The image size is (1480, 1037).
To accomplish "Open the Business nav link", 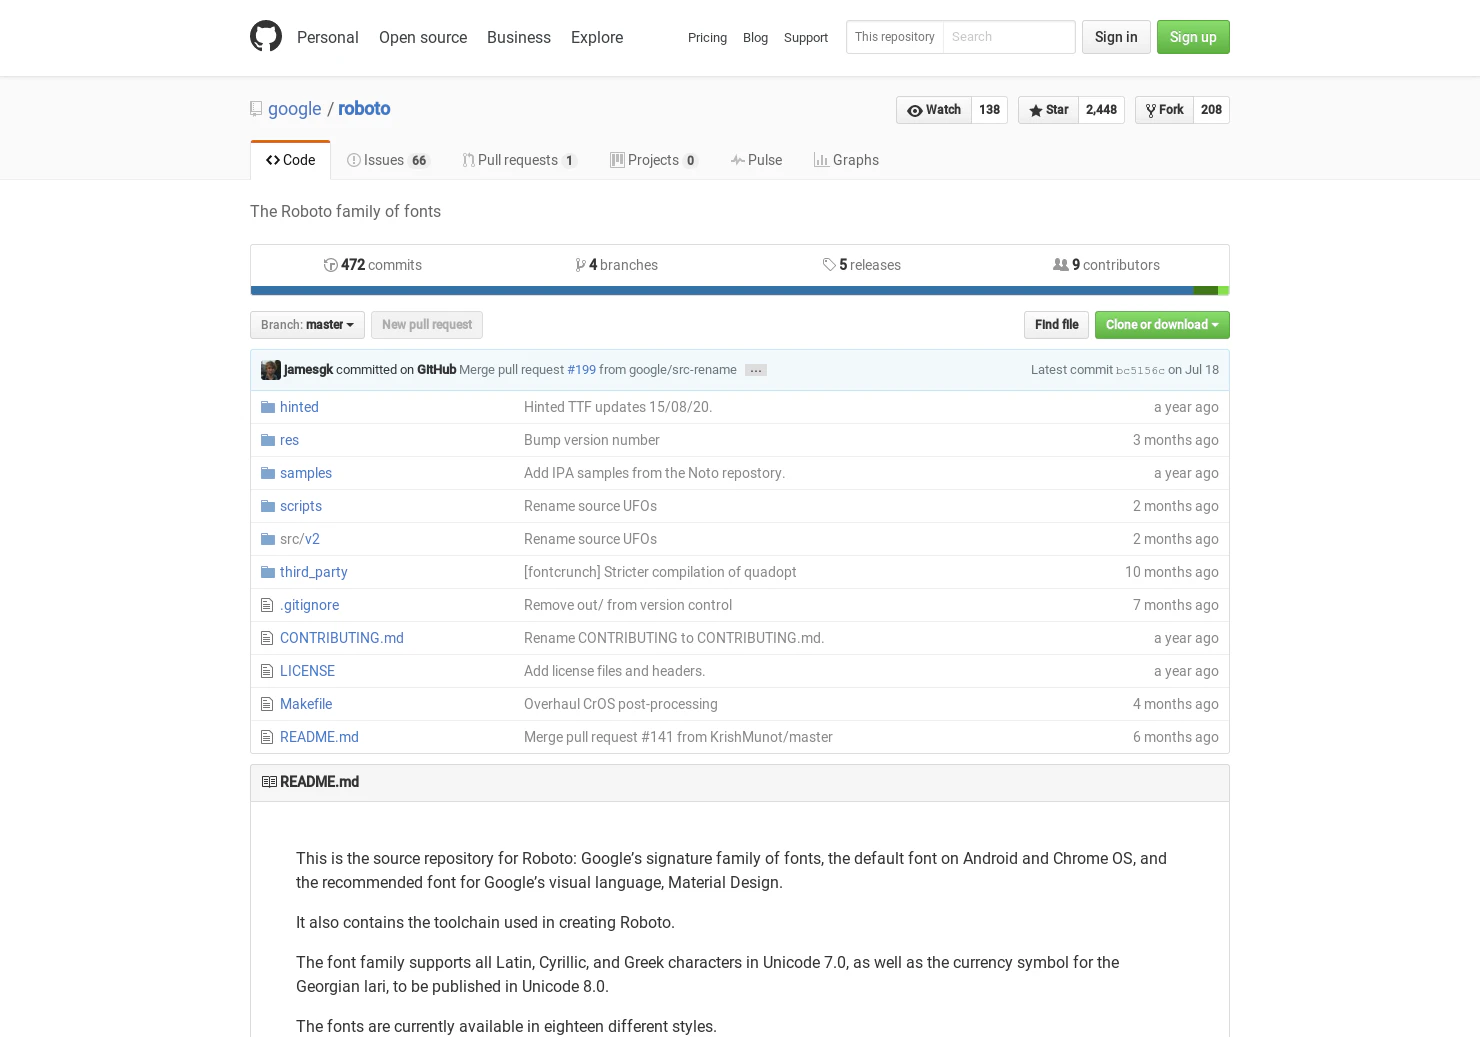I will (x=519, y=37).
